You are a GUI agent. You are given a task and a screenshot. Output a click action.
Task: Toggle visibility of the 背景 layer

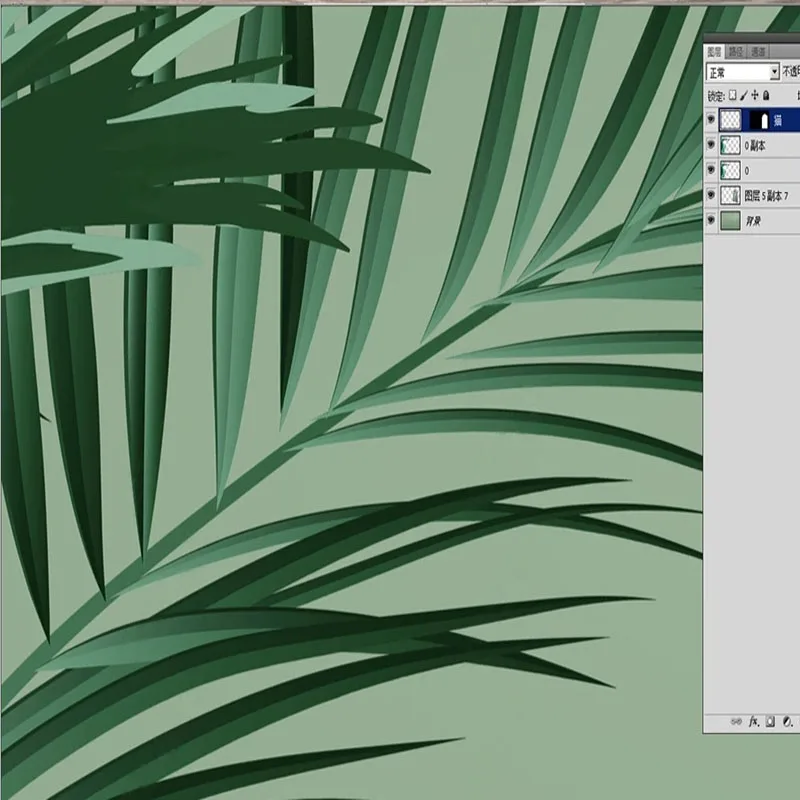(x=711, y=221)
